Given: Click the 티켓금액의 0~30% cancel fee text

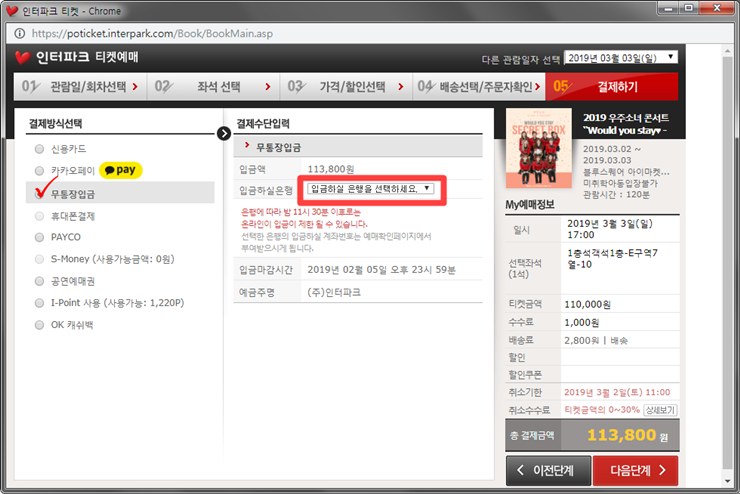Looking at the screenshot, I should tap(602, 410).
